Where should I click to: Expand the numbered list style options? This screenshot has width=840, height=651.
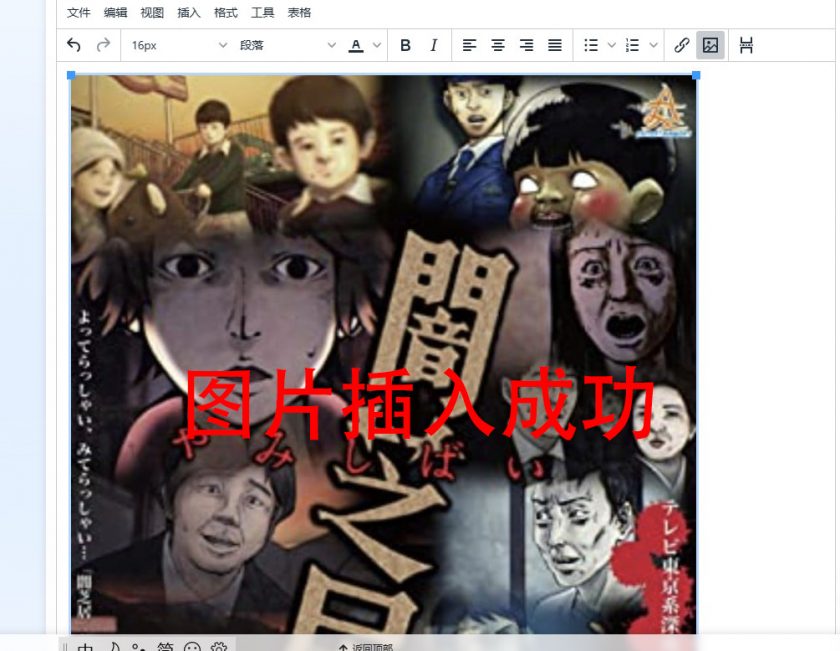click(653, 46)
